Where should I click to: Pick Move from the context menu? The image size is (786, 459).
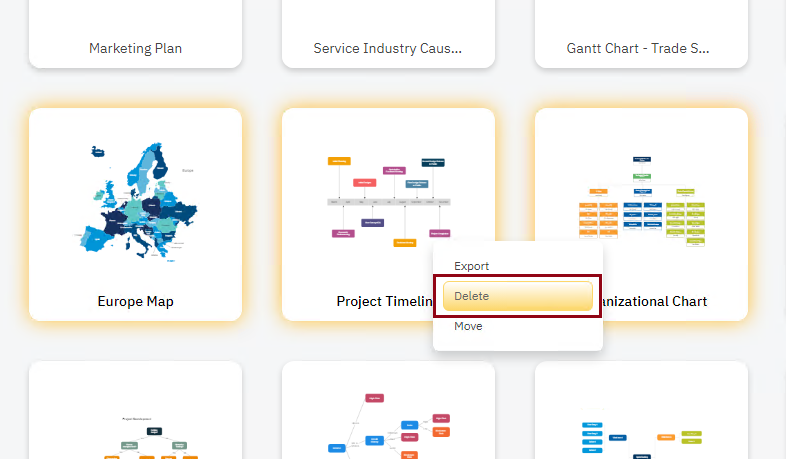(x=468, y=326)
